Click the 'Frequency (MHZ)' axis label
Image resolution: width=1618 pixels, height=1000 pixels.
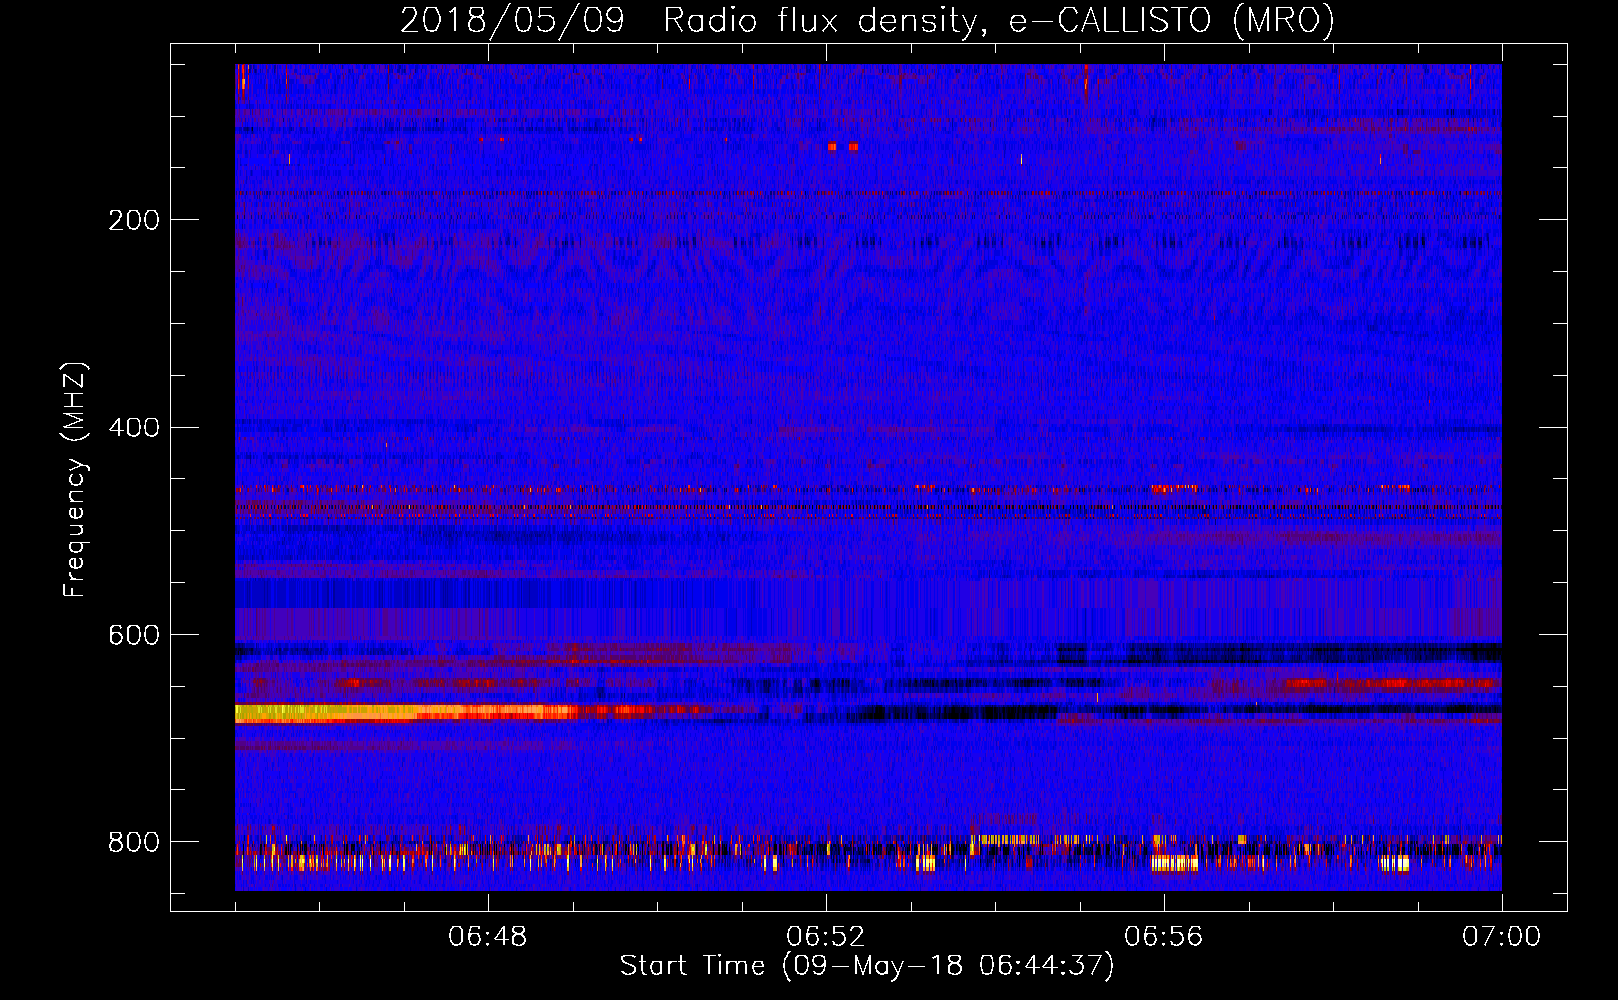[74, 479]
